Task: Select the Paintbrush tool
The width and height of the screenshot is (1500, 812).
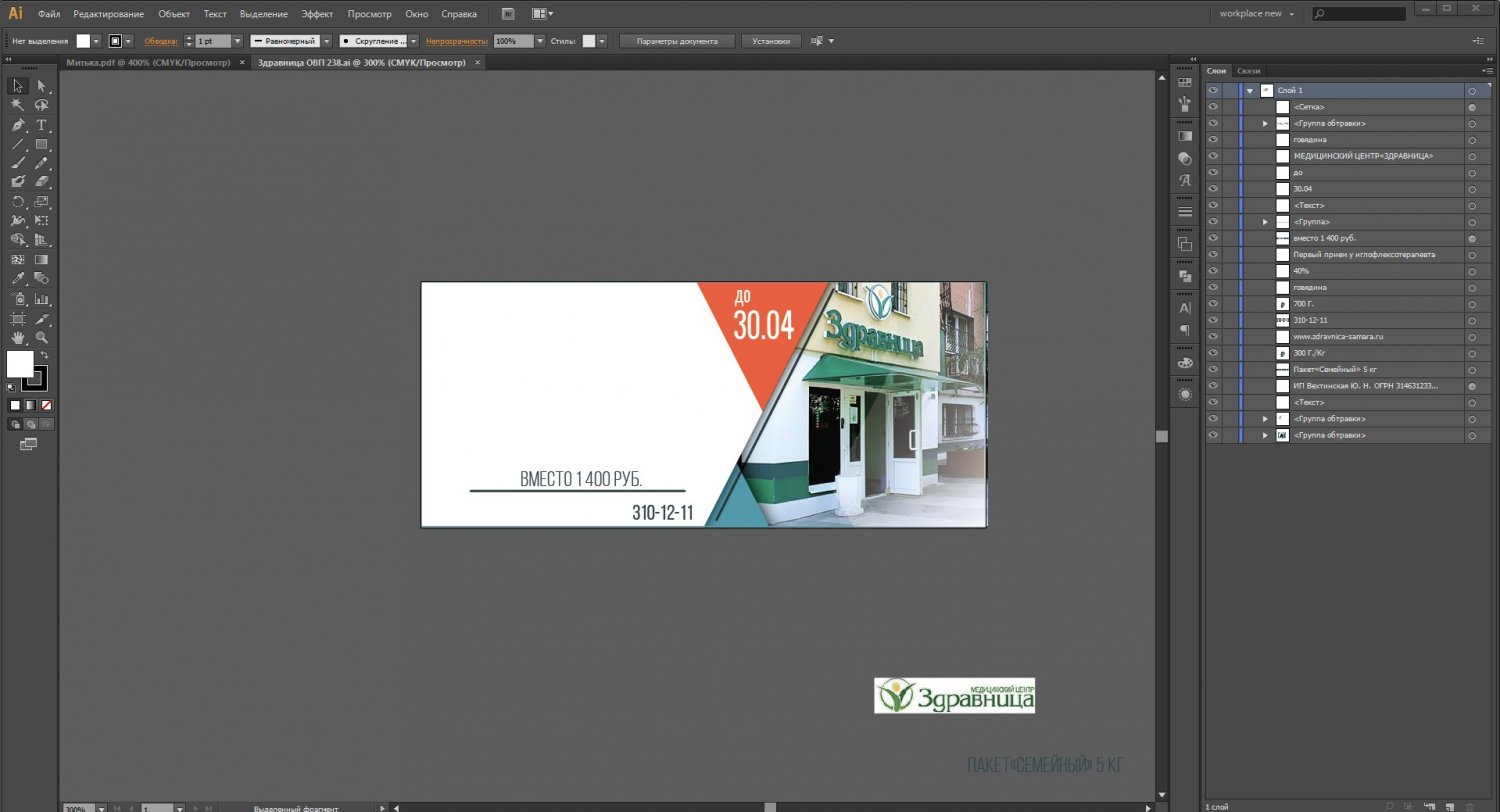Action: pos(18,163)
